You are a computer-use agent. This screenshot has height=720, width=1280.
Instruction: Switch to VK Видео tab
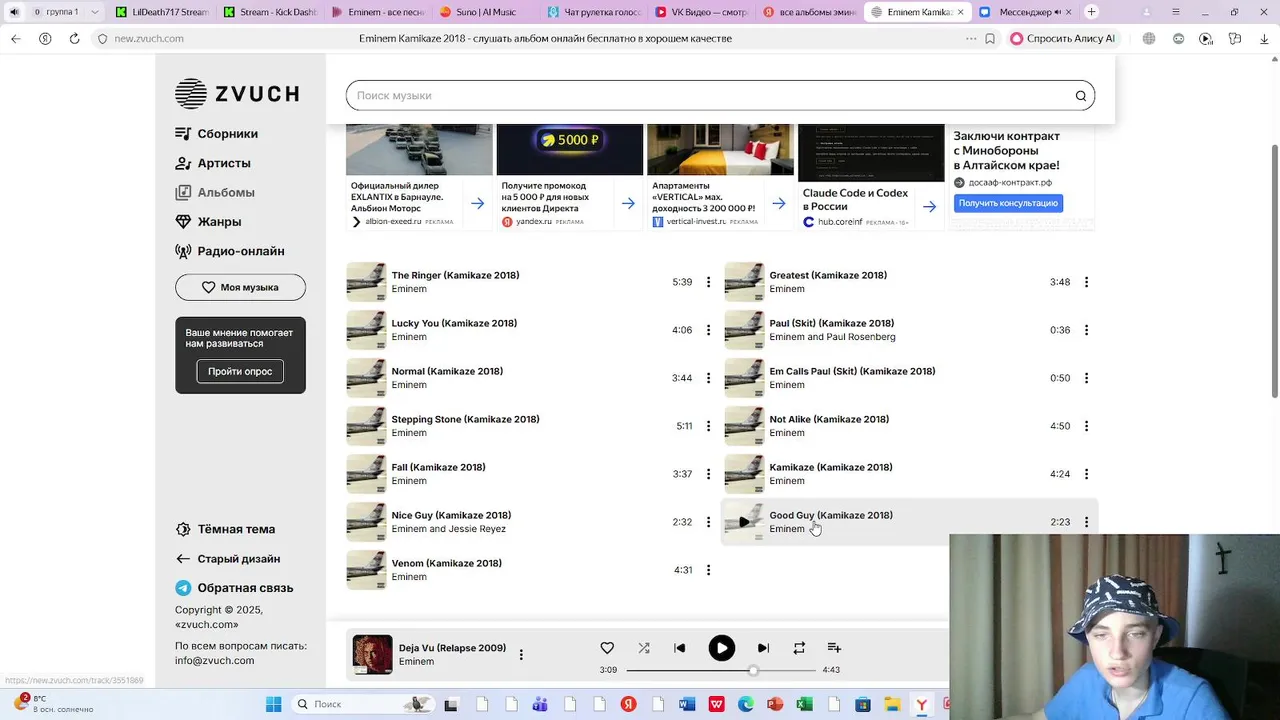[703, 12]
